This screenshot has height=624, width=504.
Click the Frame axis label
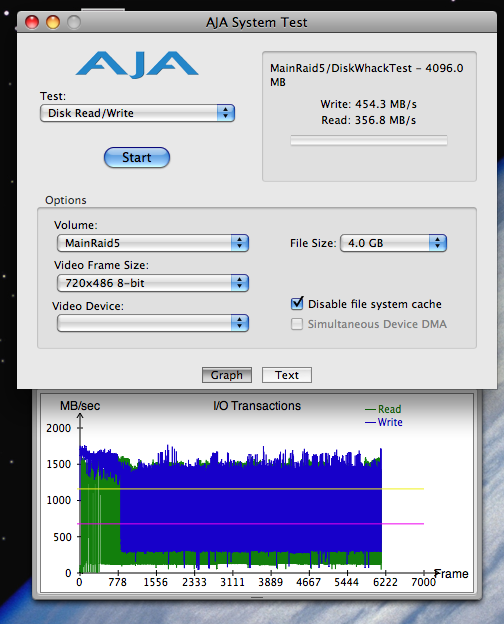coord(451,574)
